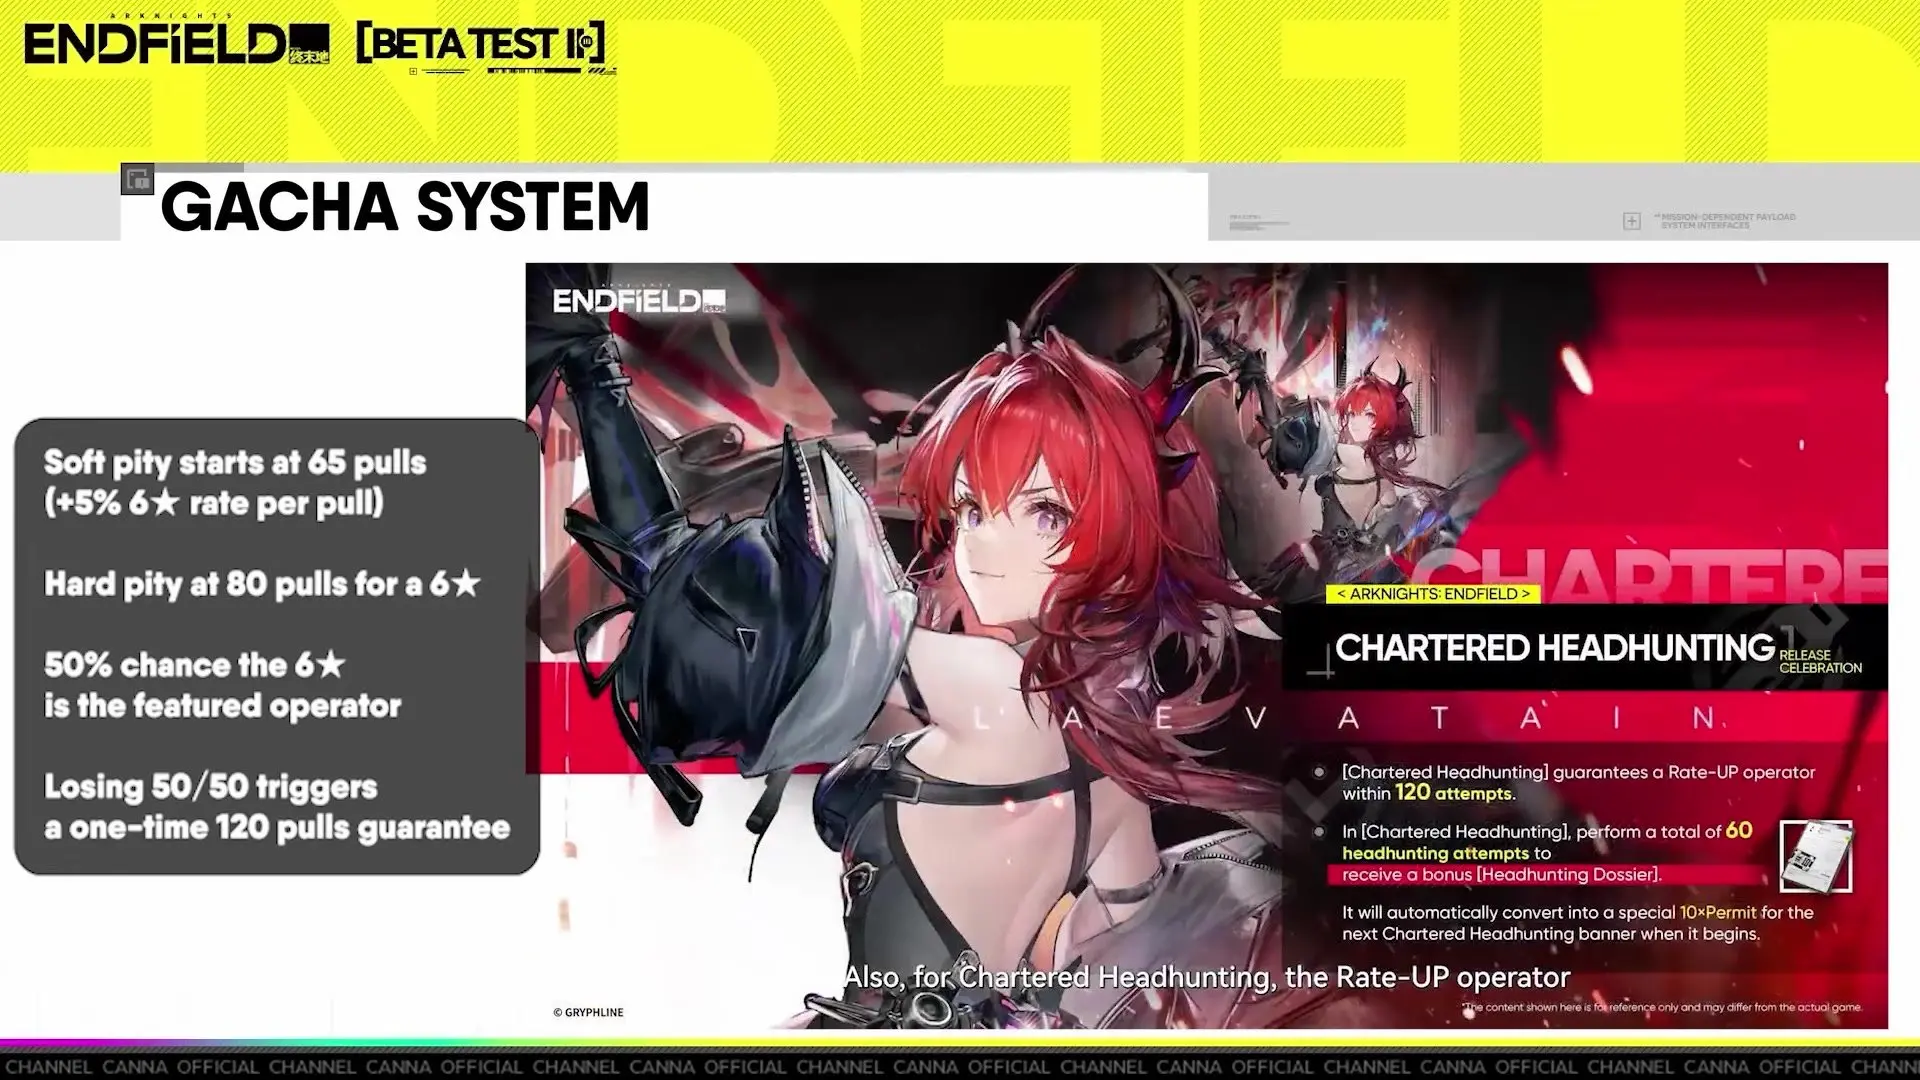Click the GACHA SYSTEM heading

point(404,207)
